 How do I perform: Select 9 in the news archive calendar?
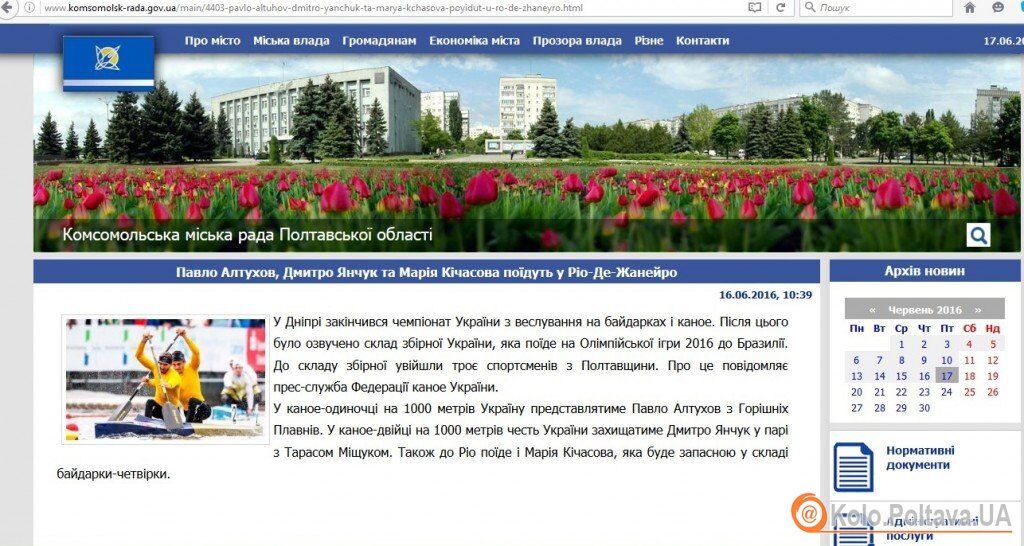point(924,360)
